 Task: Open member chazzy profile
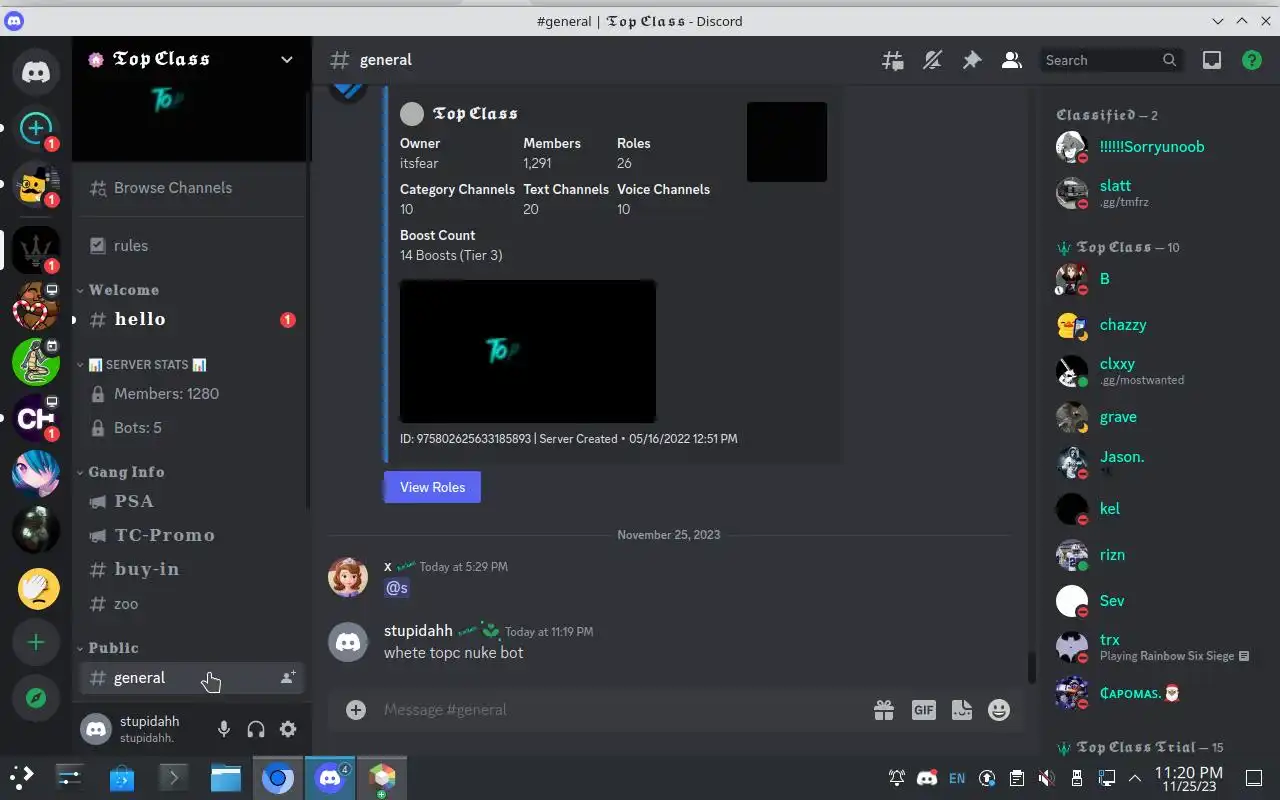(x=1152, y=325)
